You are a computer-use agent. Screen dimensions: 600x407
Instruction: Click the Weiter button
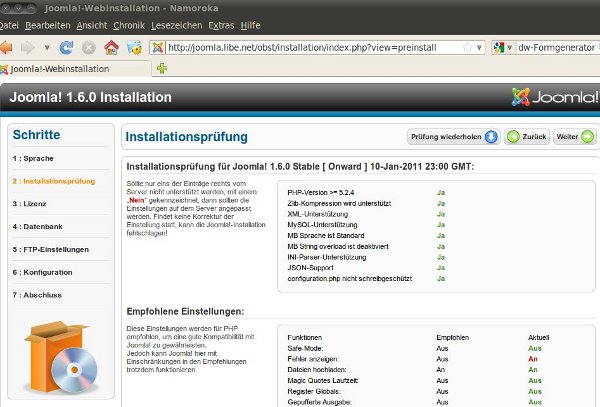click(x=575, y=137)
